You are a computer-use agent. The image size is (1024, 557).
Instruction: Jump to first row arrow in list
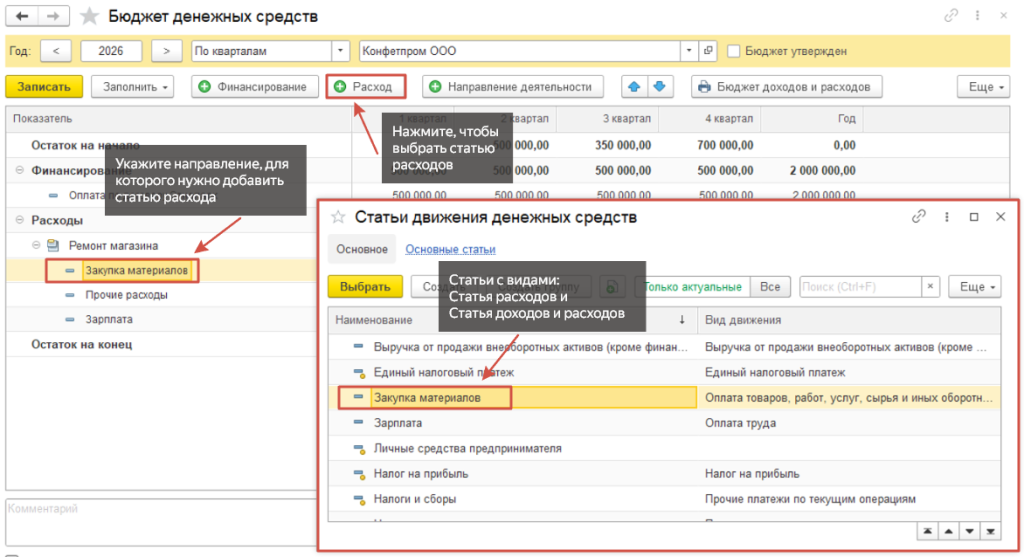[x=927, y=532]
